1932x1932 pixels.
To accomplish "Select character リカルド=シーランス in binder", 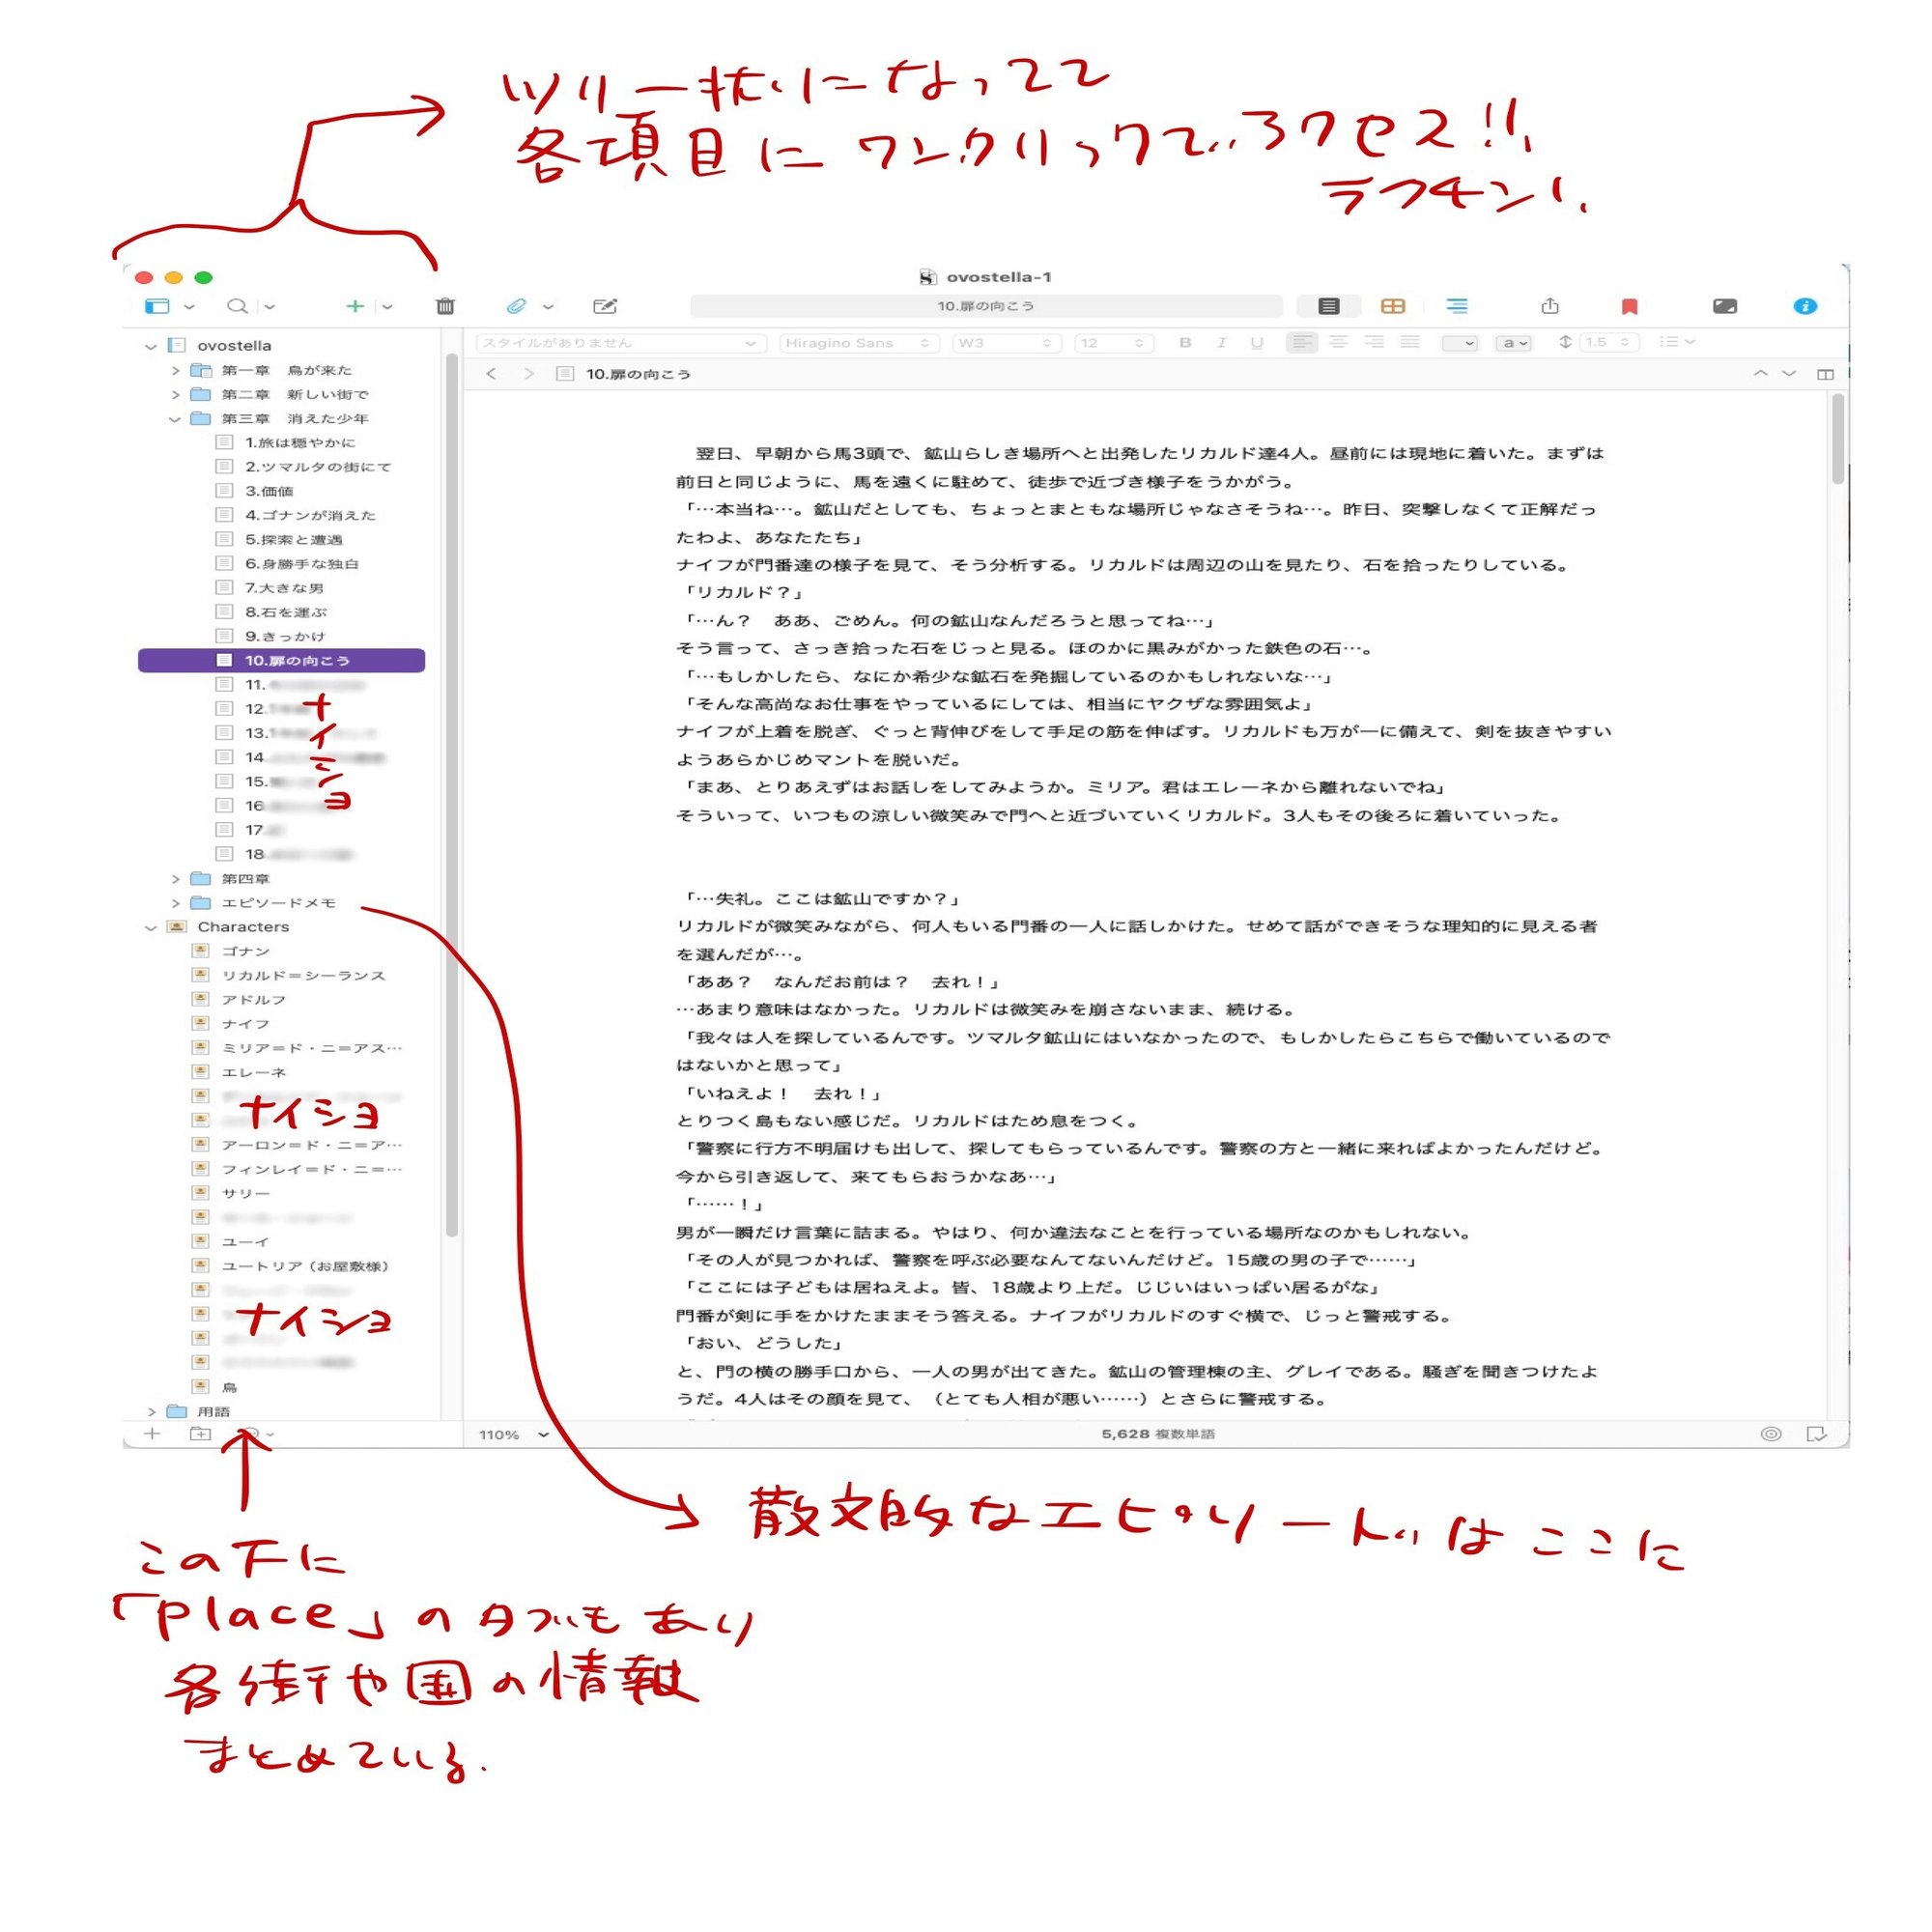I will point(303,975).
